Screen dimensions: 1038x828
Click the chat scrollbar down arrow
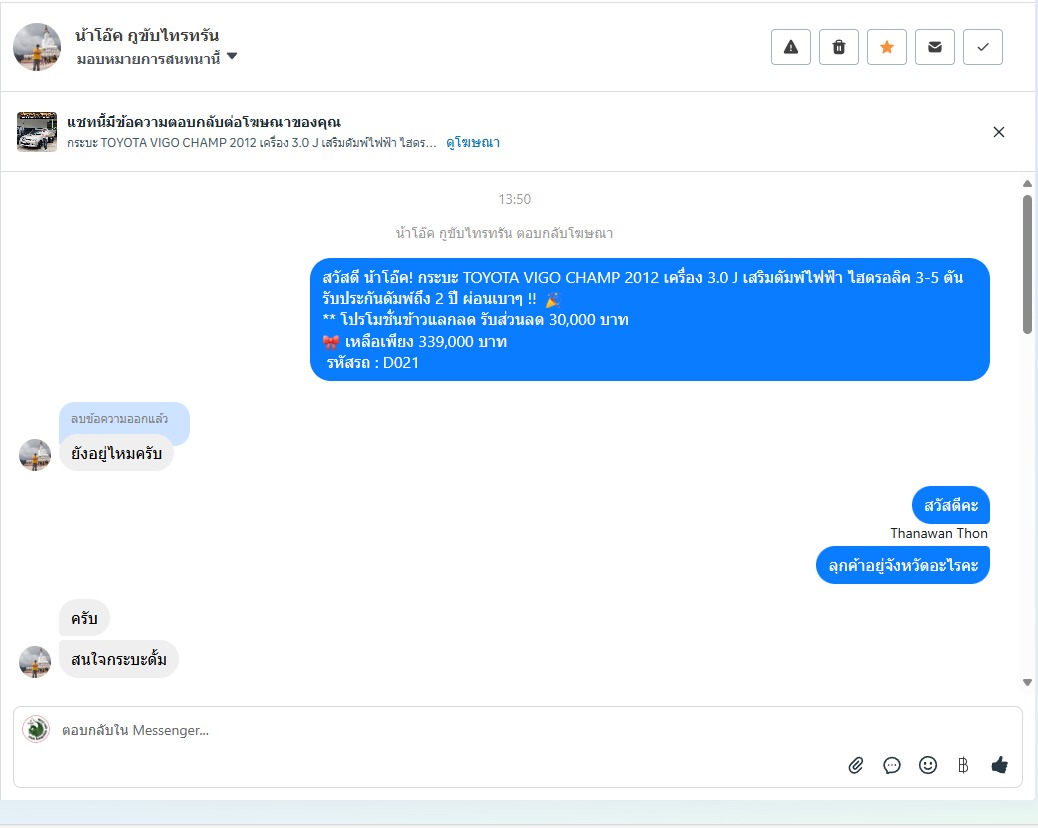pyautogui.click(x=1027, y=682)
